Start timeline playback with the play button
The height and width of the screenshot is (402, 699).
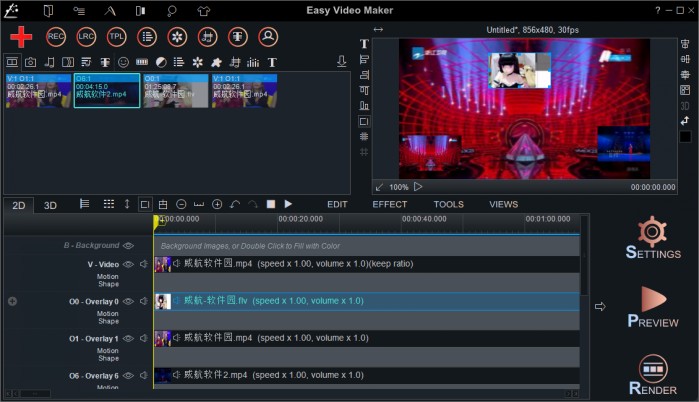(288, 204)
